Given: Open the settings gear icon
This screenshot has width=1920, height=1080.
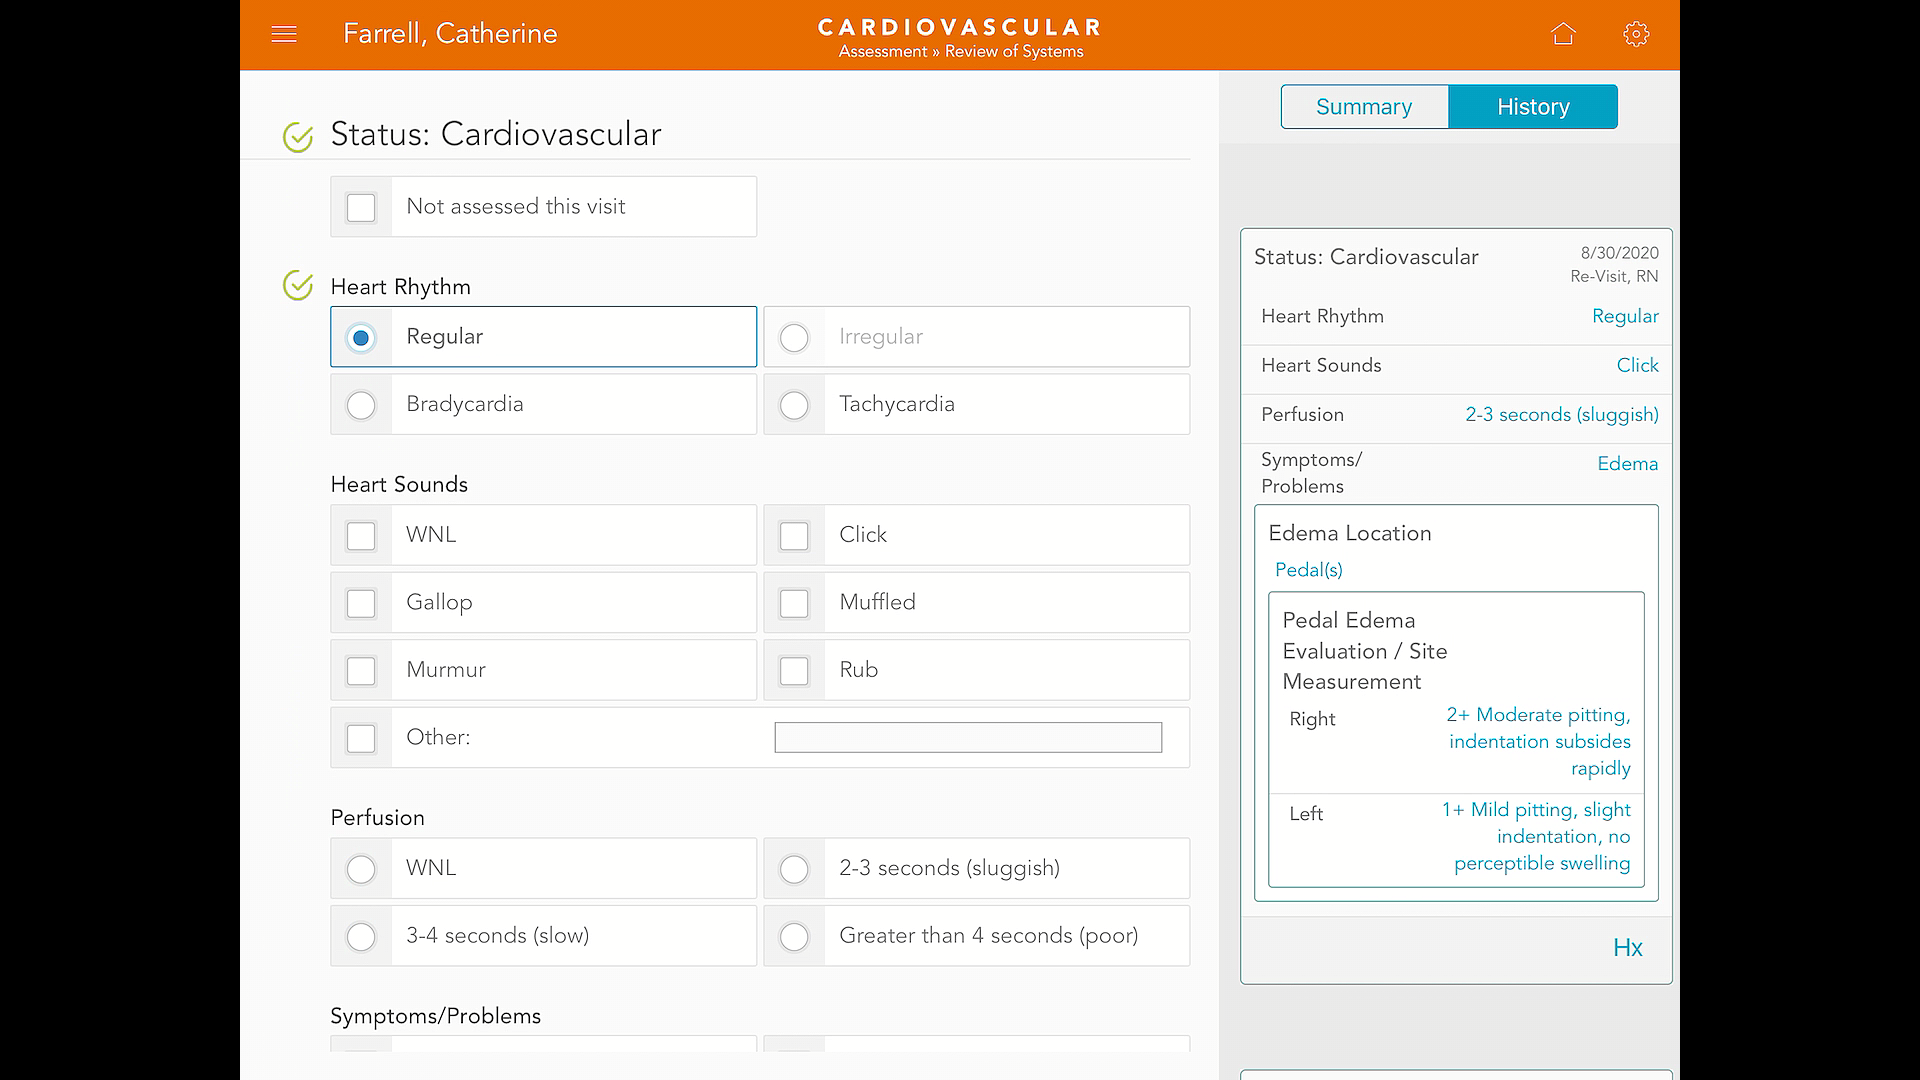Looking at the screenshot, I should coord(1636,34).
